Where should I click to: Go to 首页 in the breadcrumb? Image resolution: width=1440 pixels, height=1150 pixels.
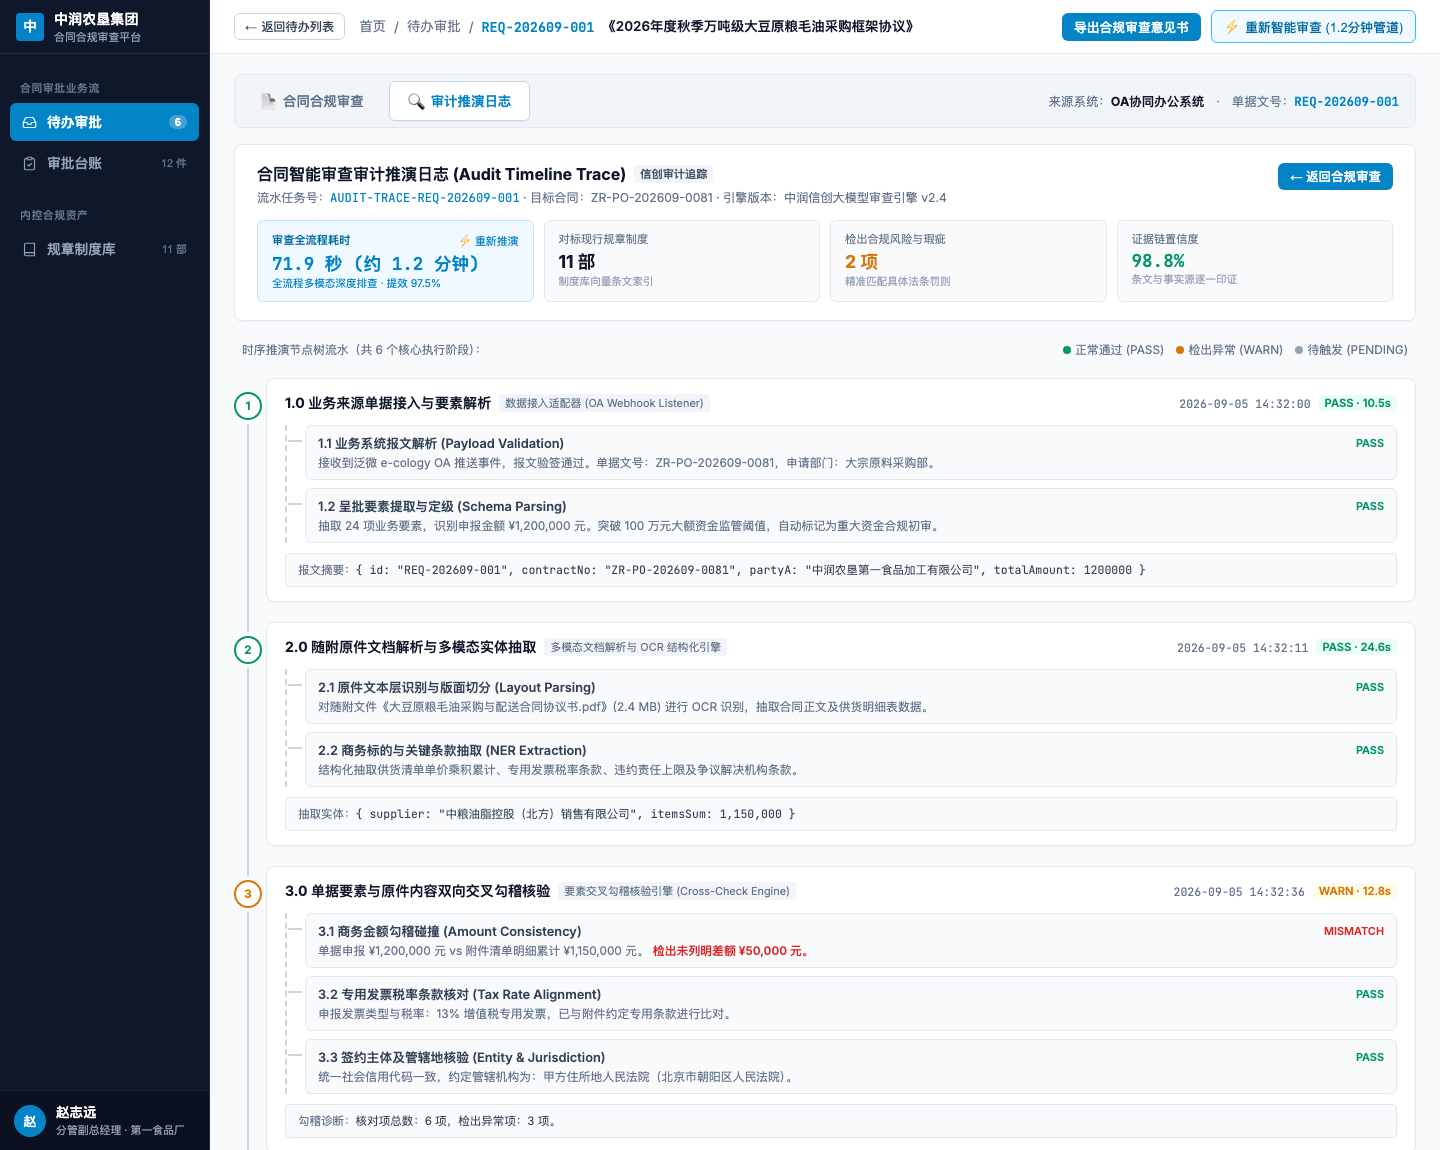click(372, 27)
